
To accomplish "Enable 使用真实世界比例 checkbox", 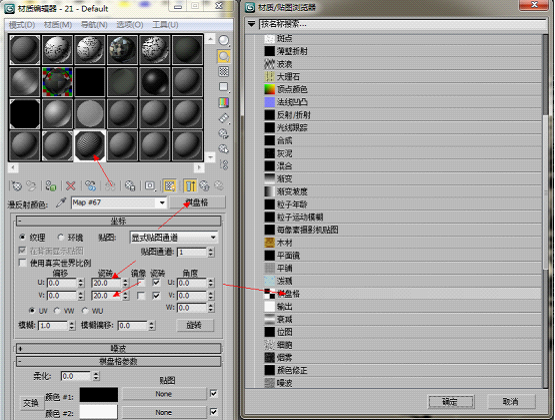I will (23, 263).
